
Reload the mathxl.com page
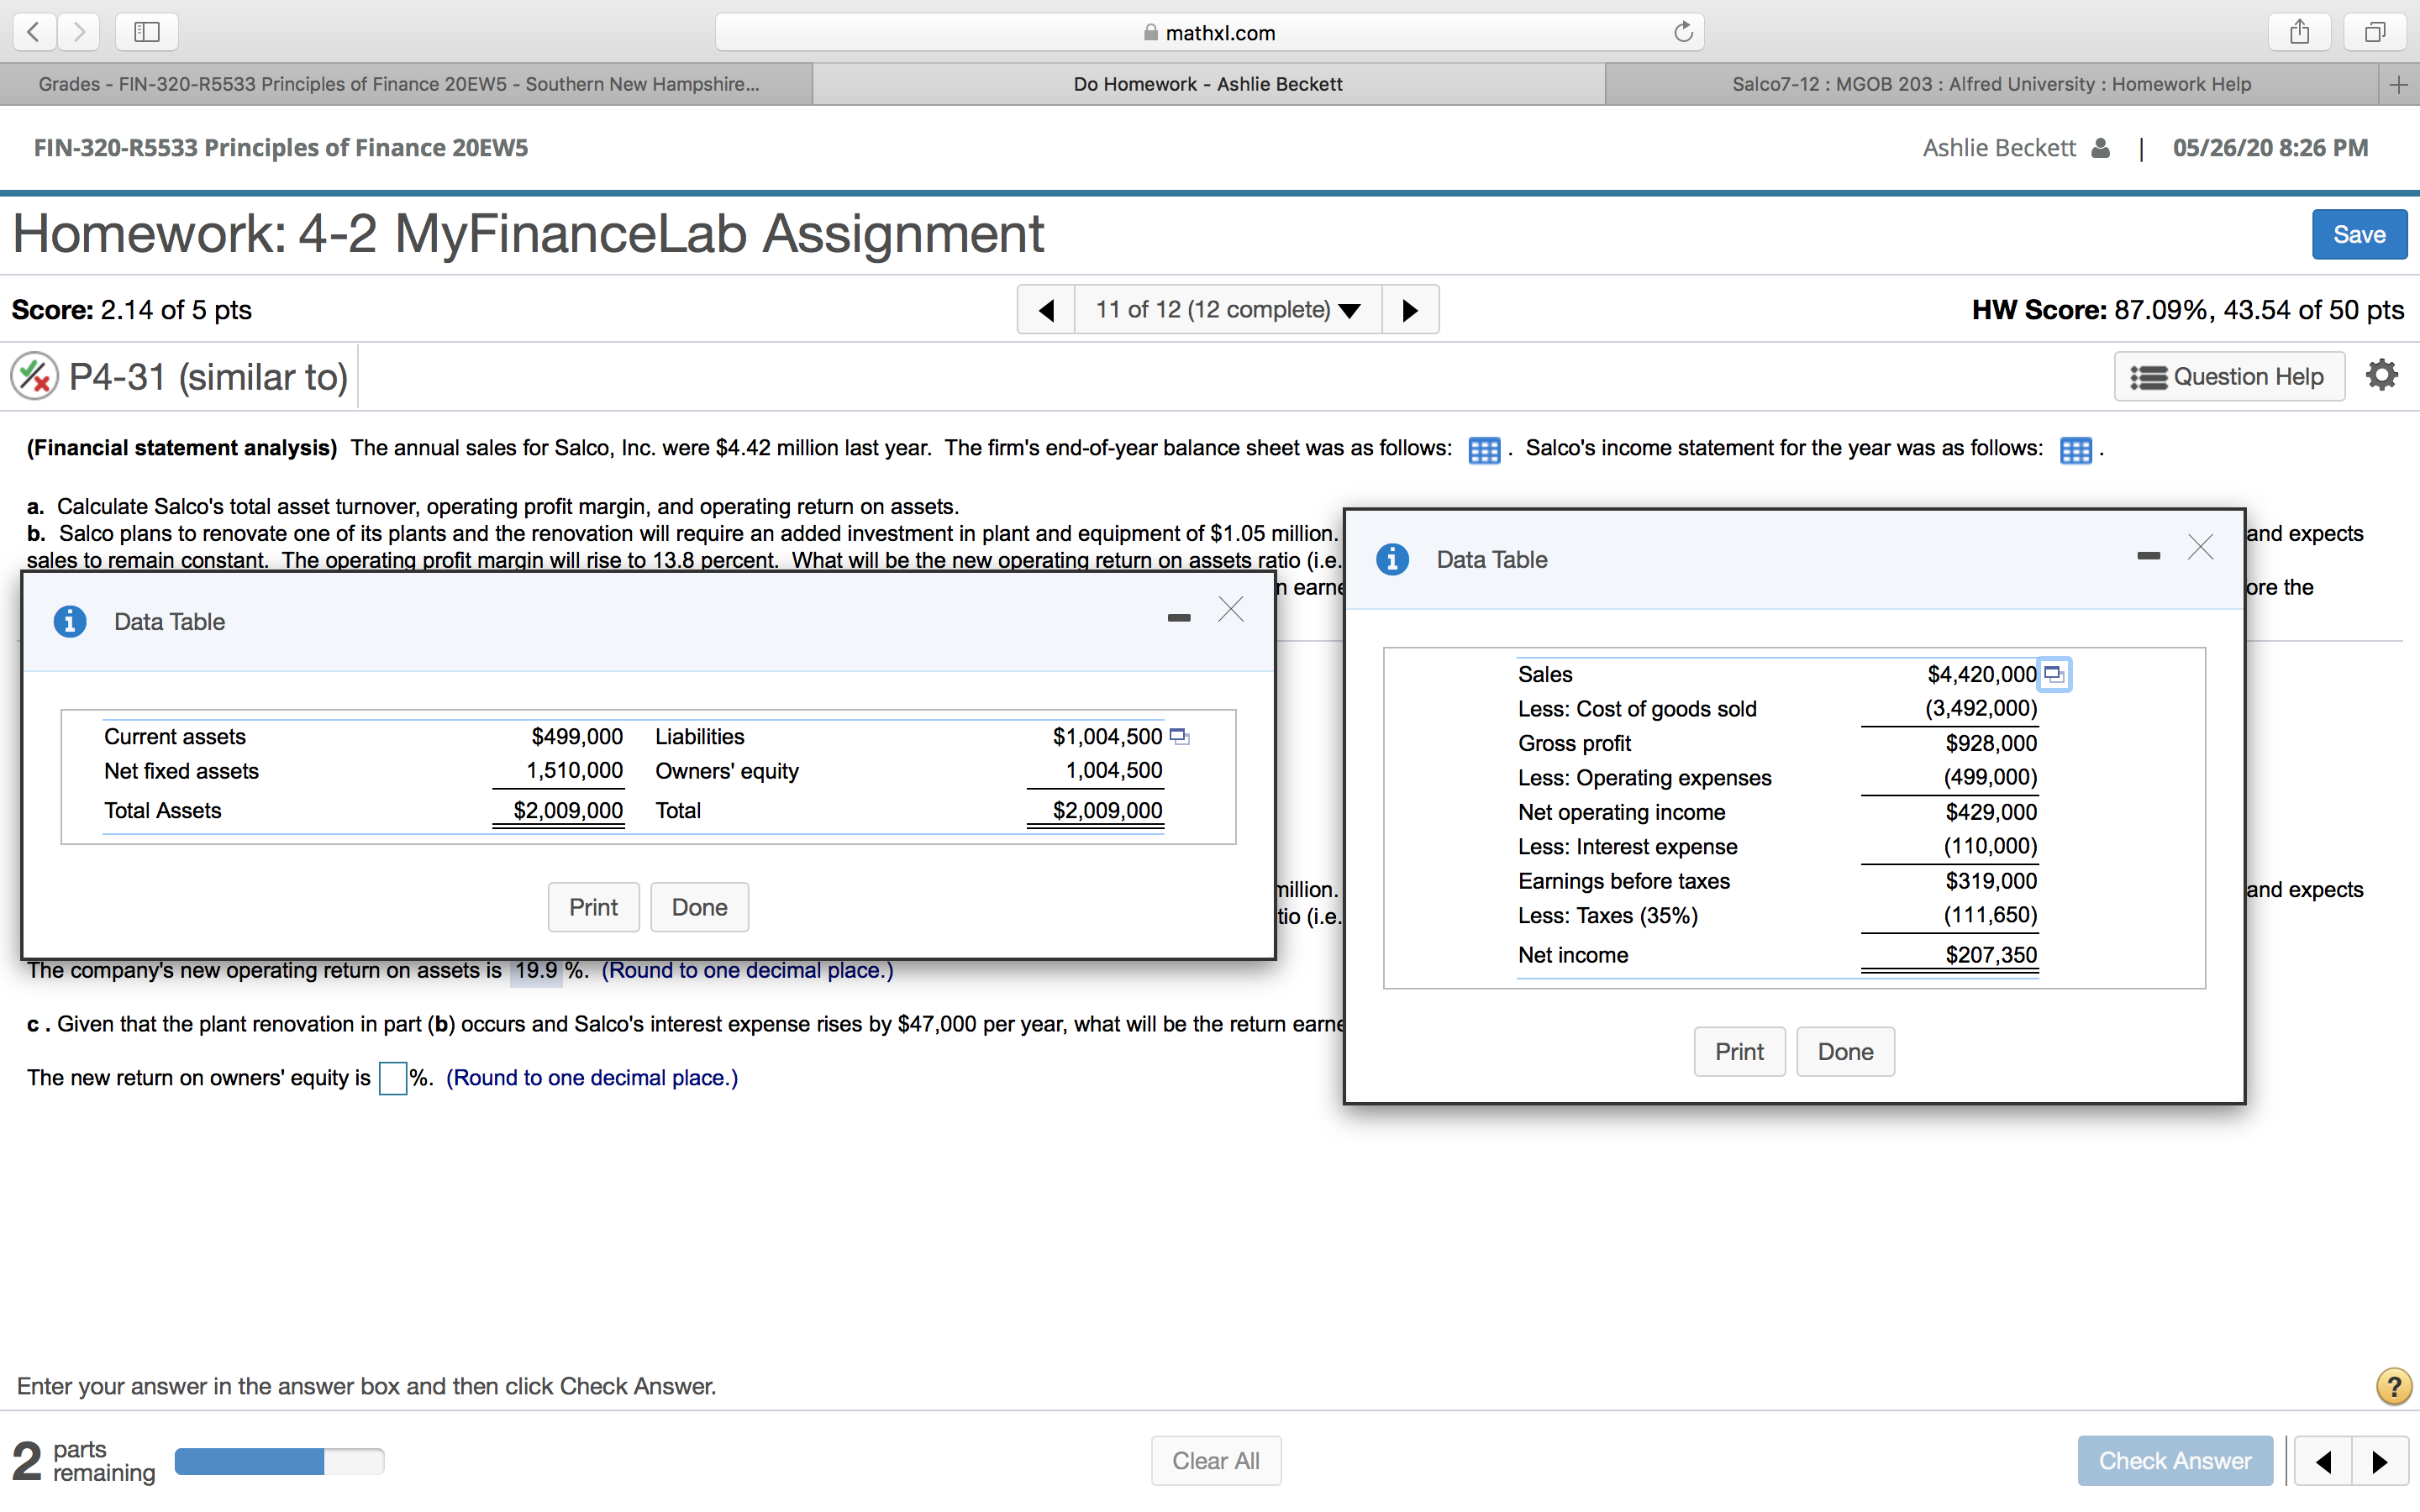coord(1683,32)
